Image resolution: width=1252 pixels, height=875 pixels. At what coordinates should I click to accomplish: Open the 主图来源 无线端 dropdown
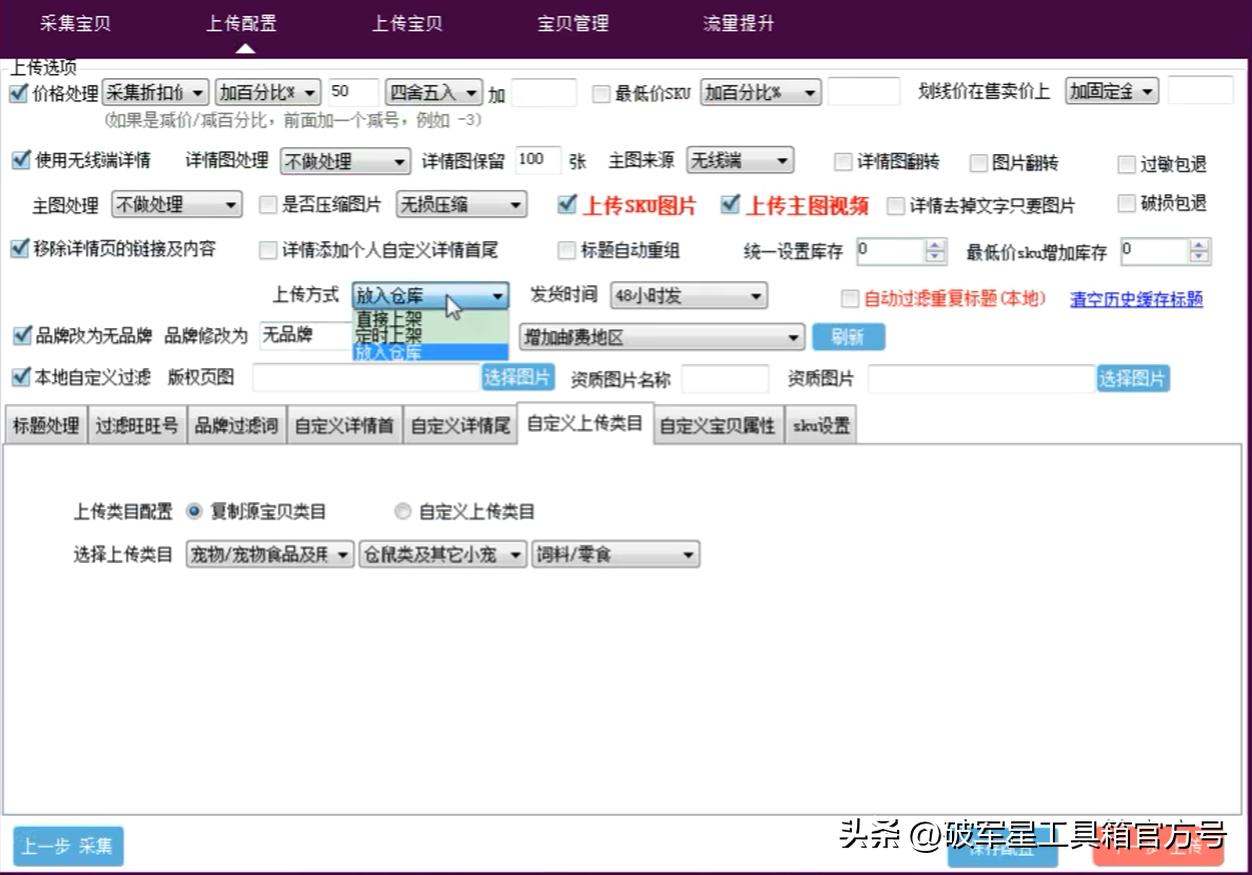[x=739, y=160]
